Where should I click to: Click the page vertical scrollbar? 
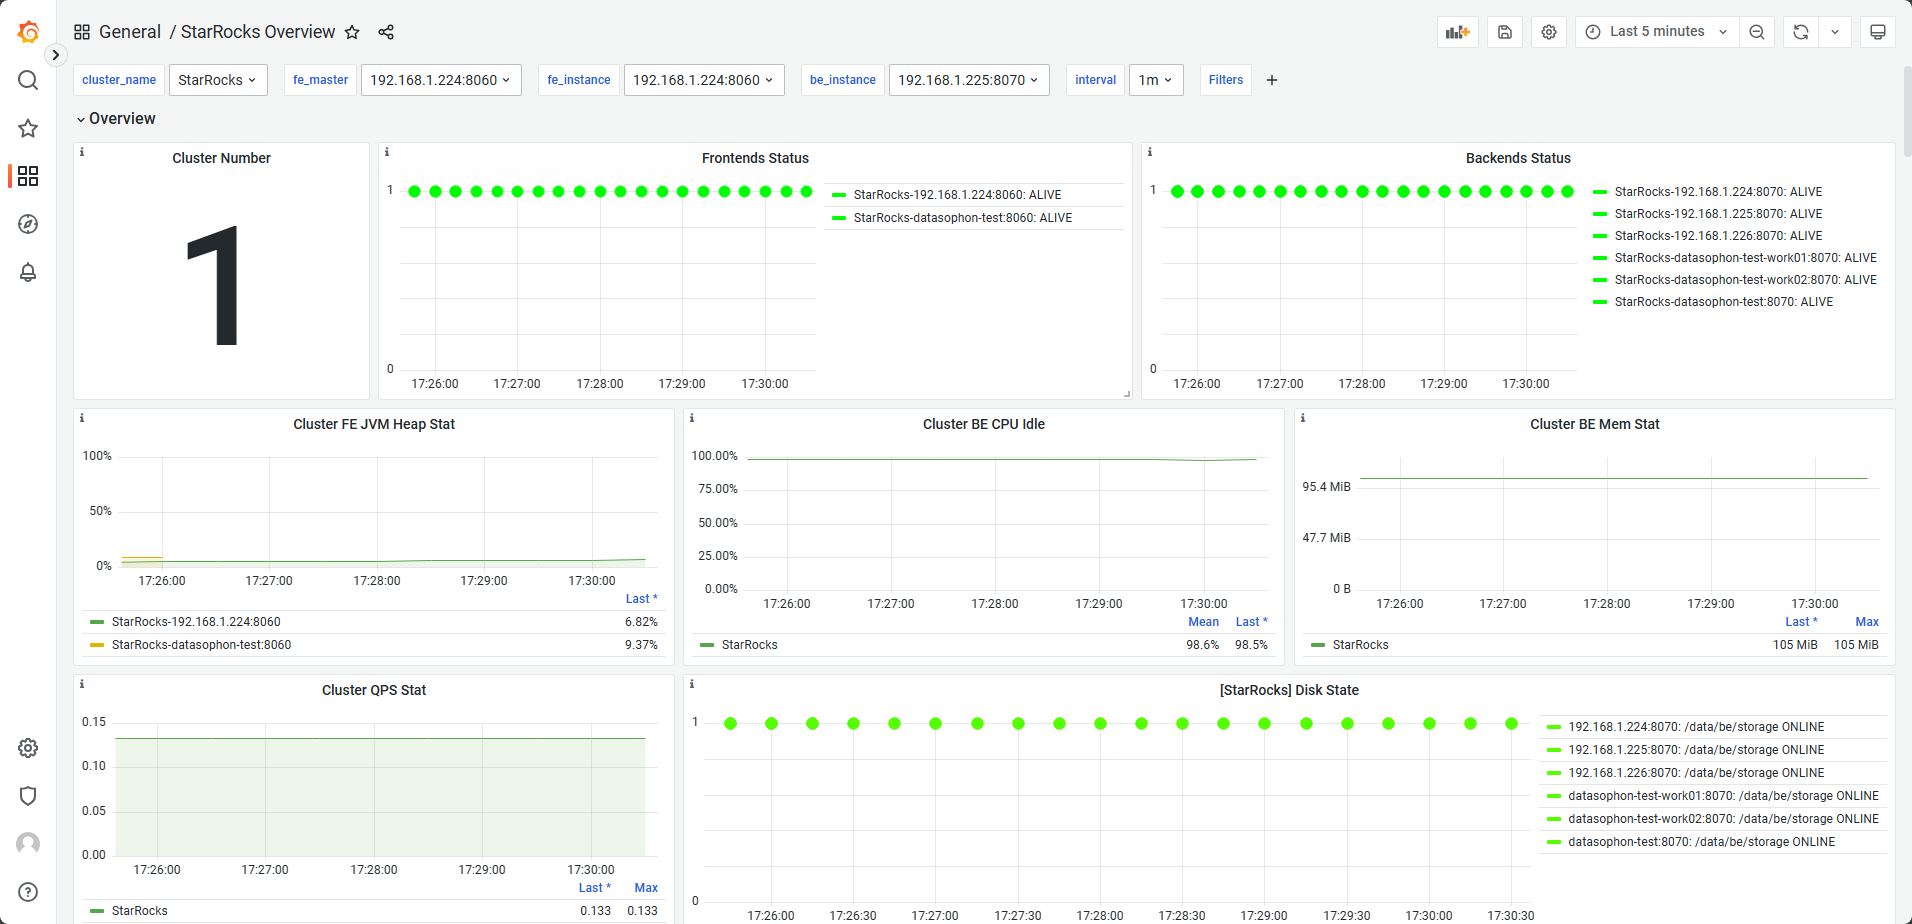1907,110
